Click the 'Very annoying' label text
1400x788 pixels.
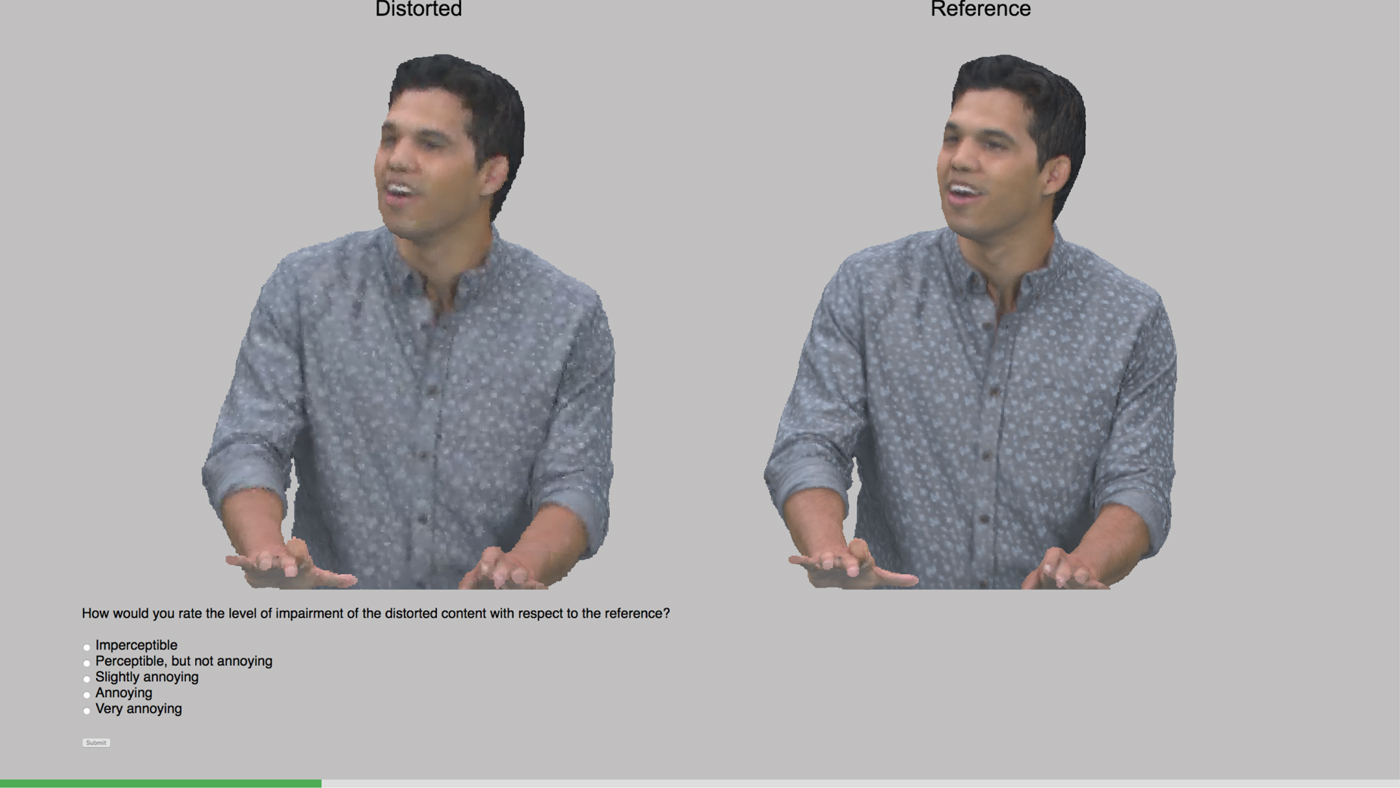(138, 709)
